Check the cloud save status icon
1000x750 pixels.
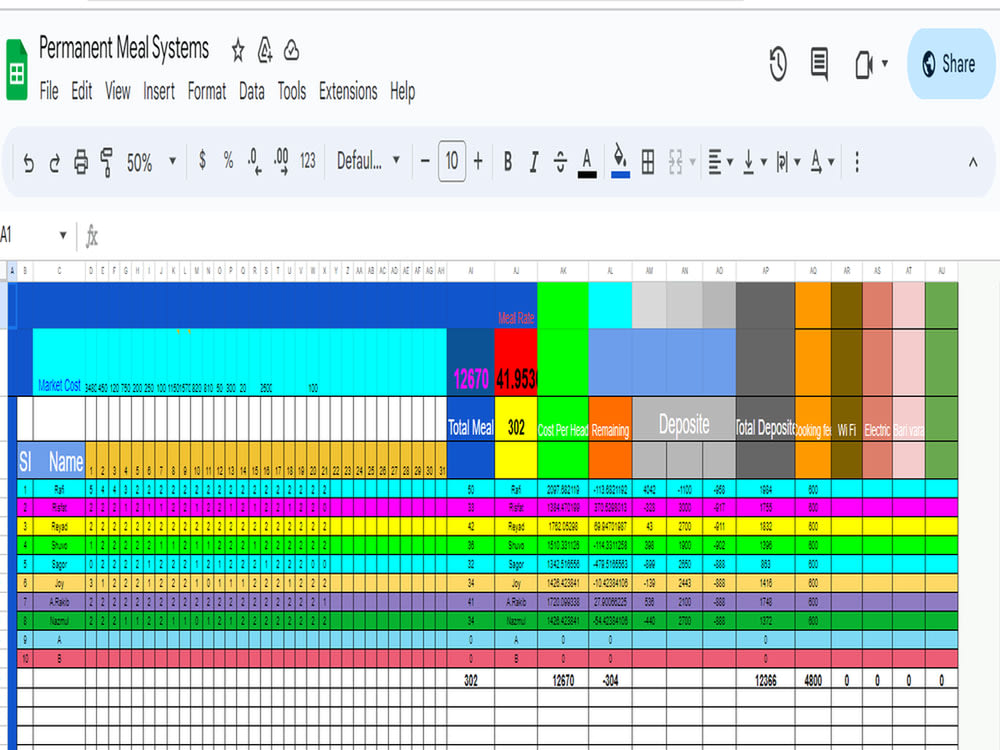(x=291, y=50)
